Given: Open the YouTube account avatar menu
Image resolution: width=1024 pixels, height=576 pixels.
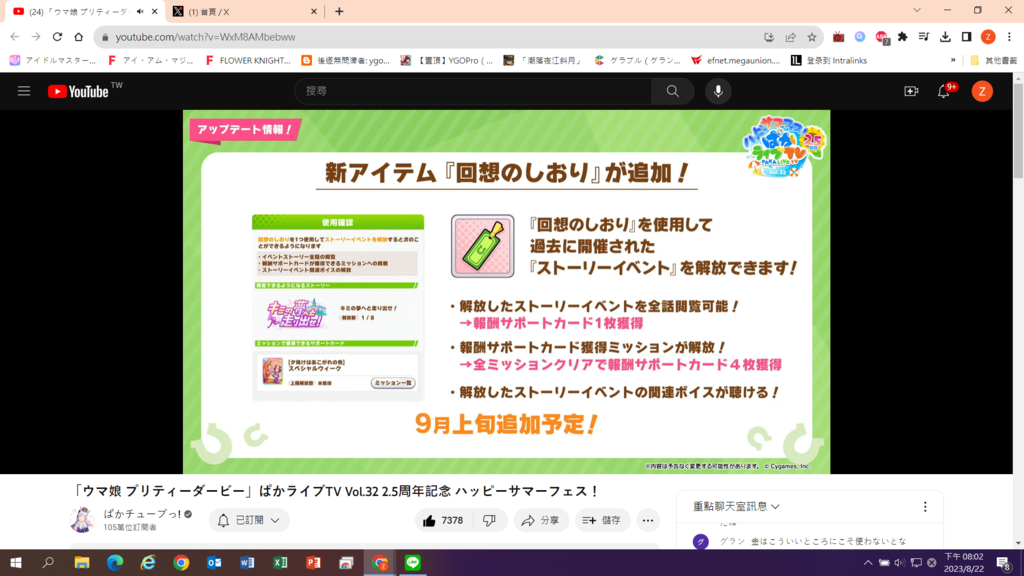Looking at the screenshot, I should (982, 91).
